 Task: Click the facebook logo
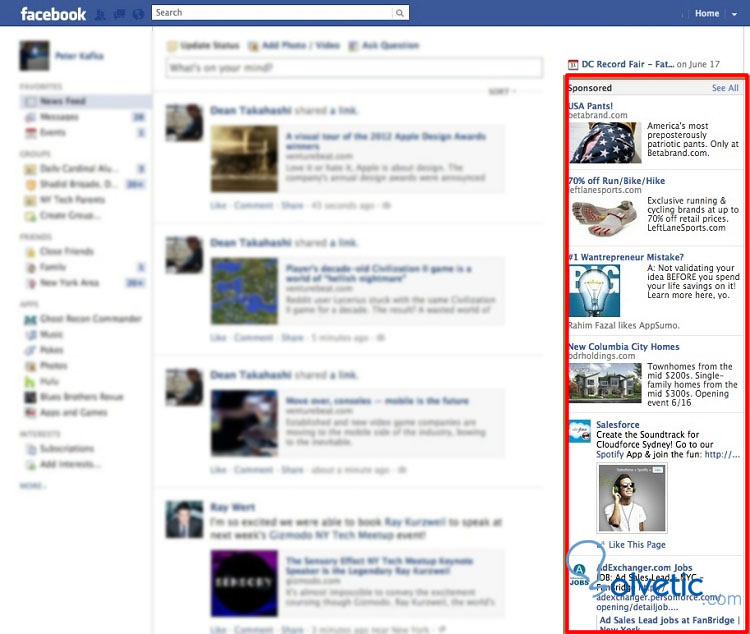[x=53, y=14]
